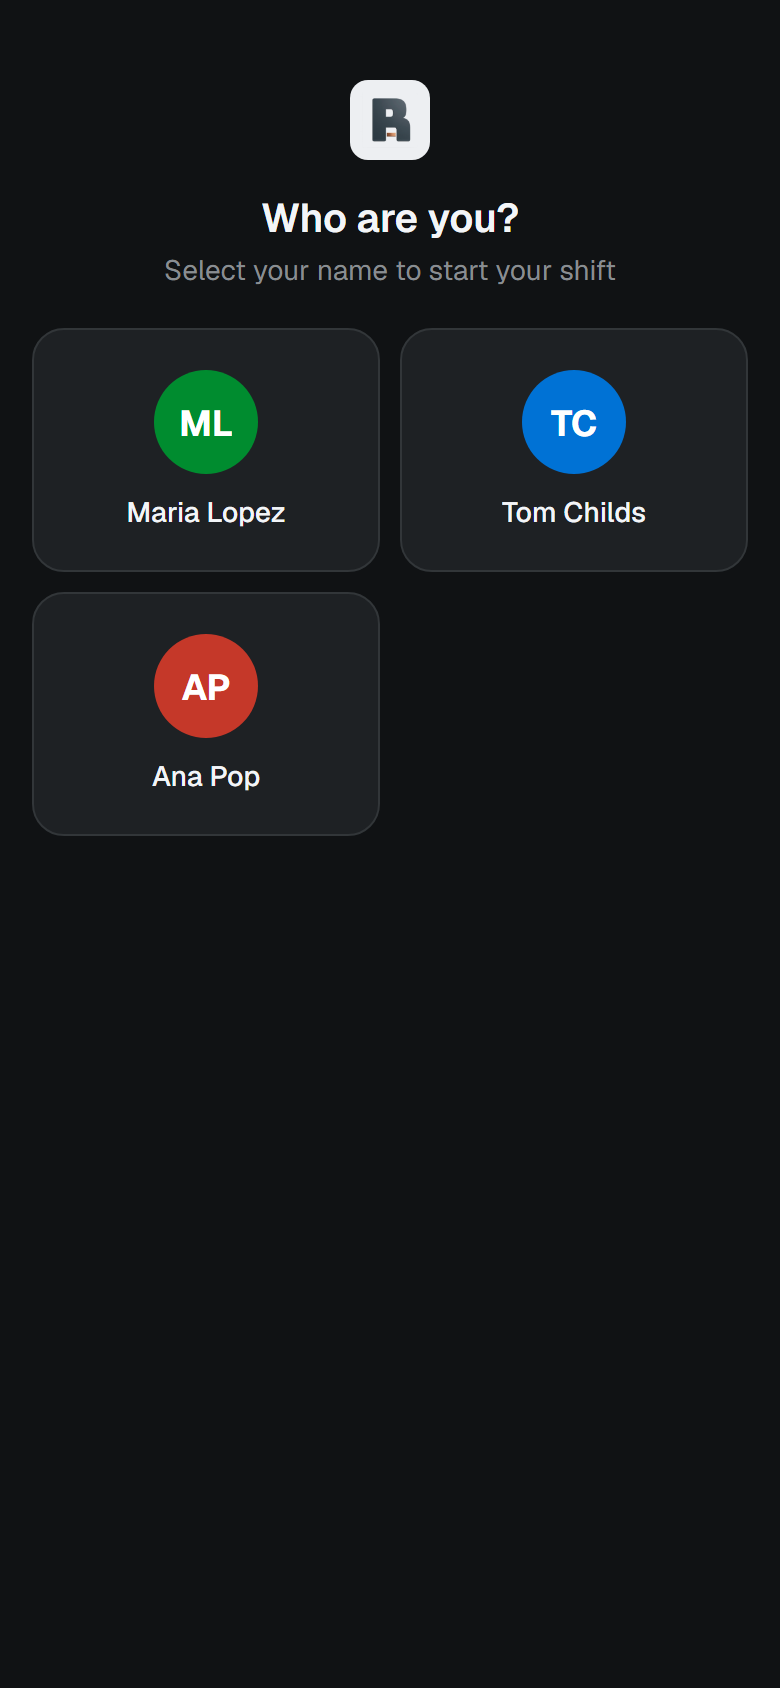Screen dimensions: 780x1688
Task: Click the R app logo icon
Action: [x=390, y=120]
